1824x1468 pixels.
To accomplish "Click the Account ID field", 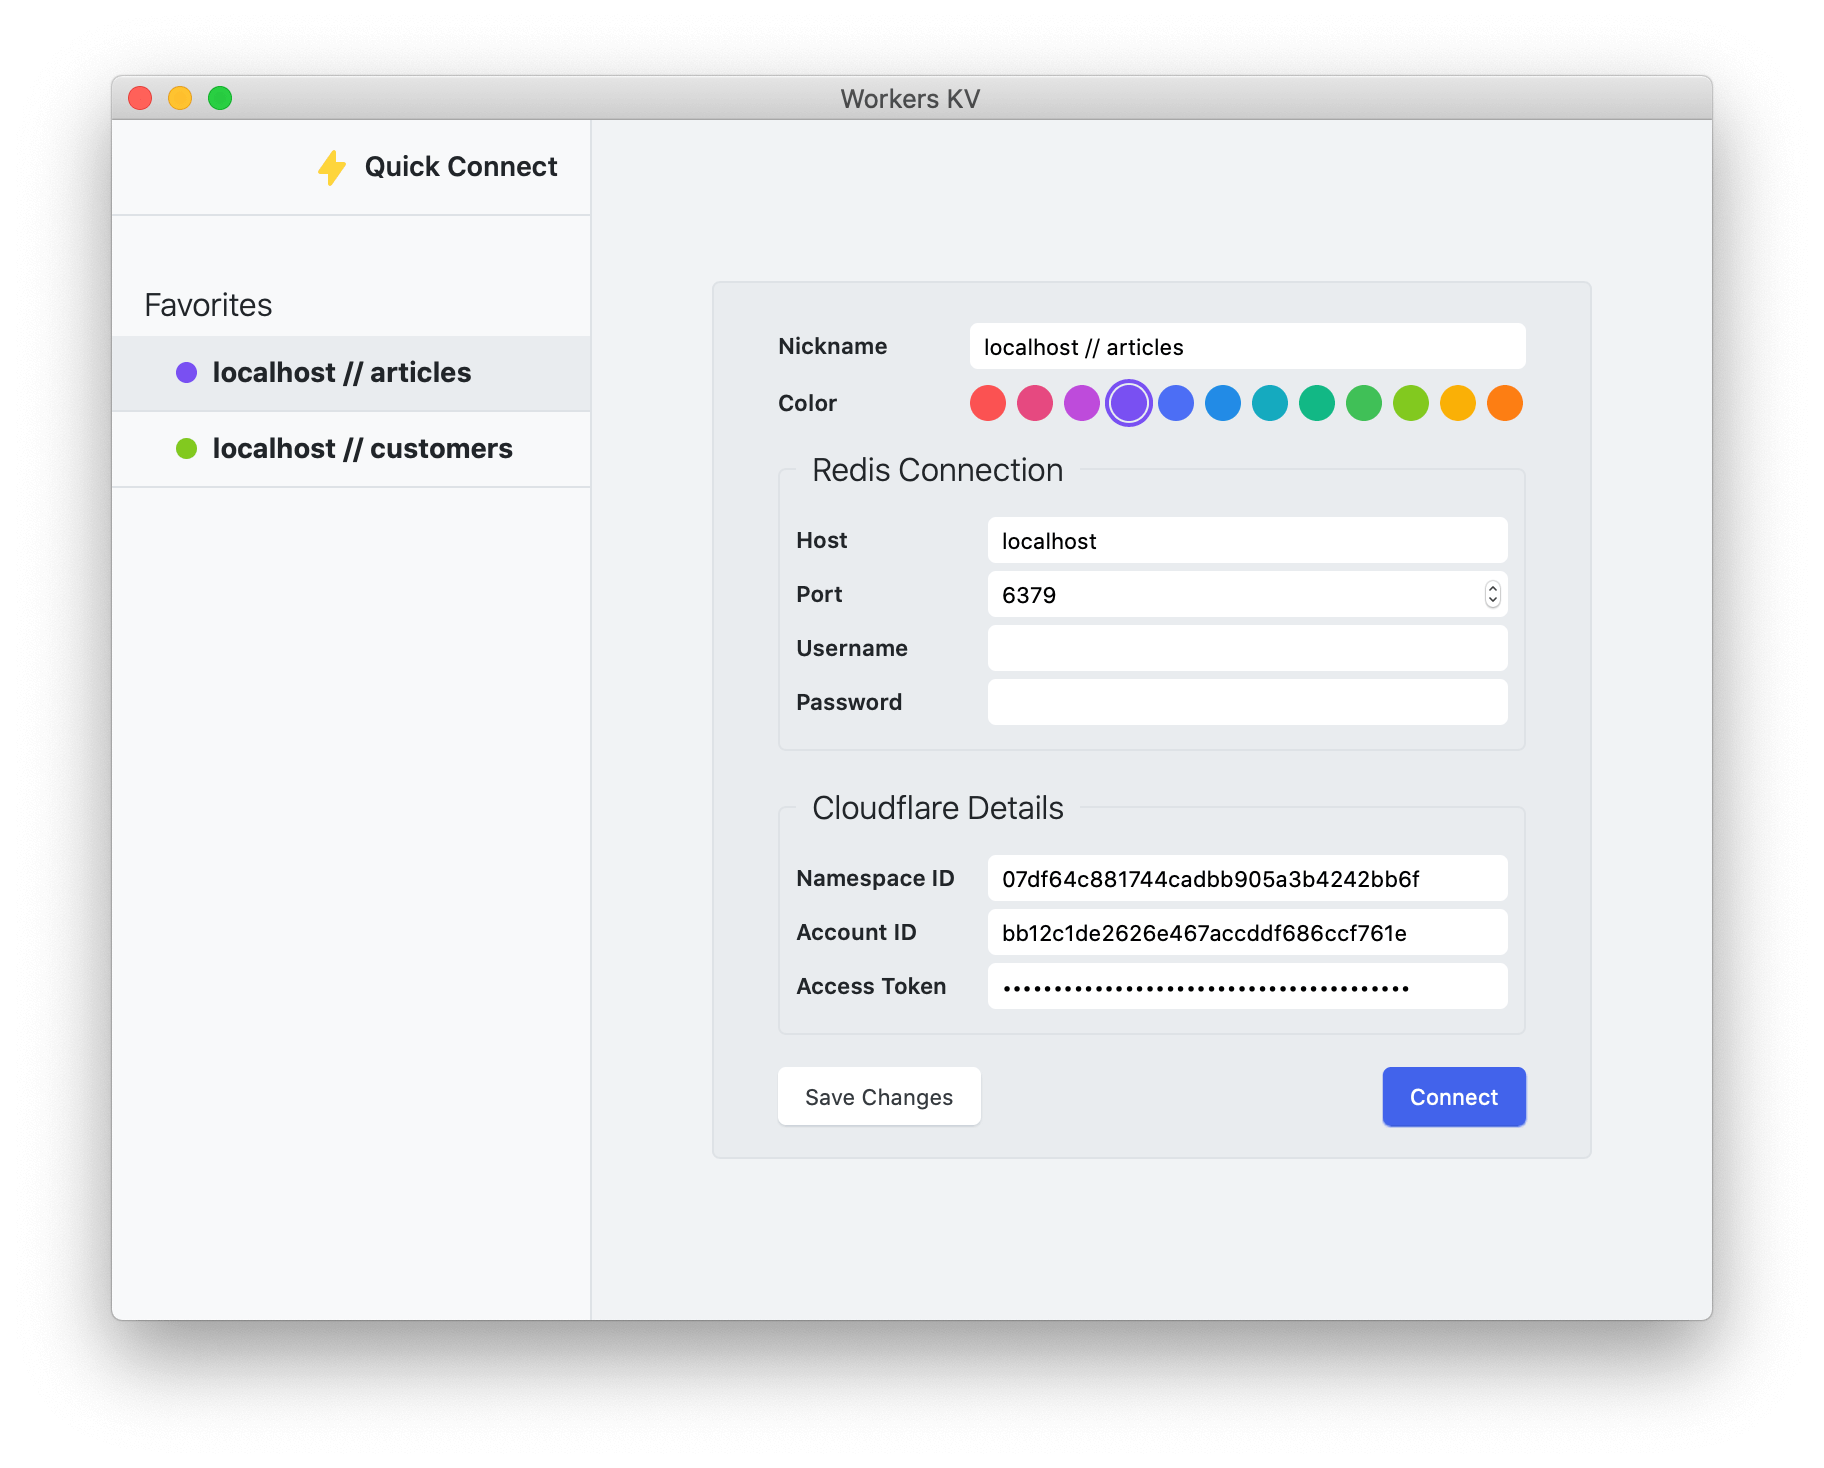I will pos(1247,933).
